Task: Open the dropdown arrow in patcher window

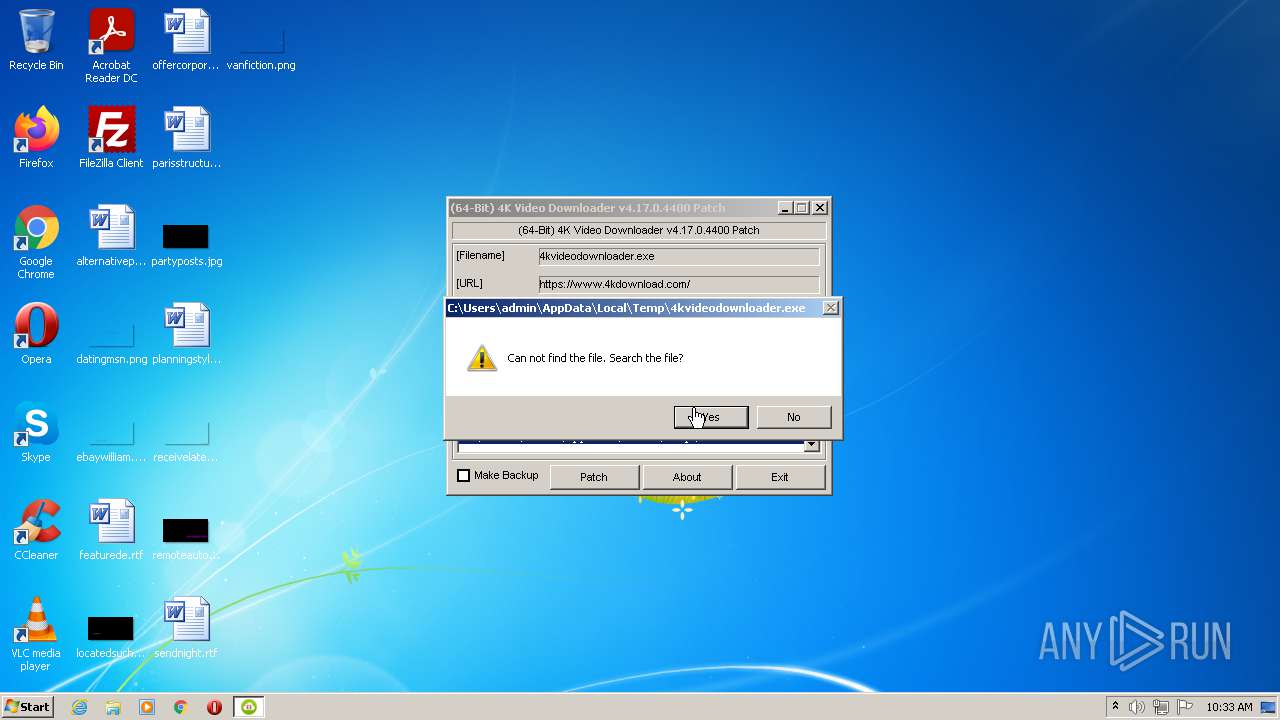Action: click(x=811, y=445)
